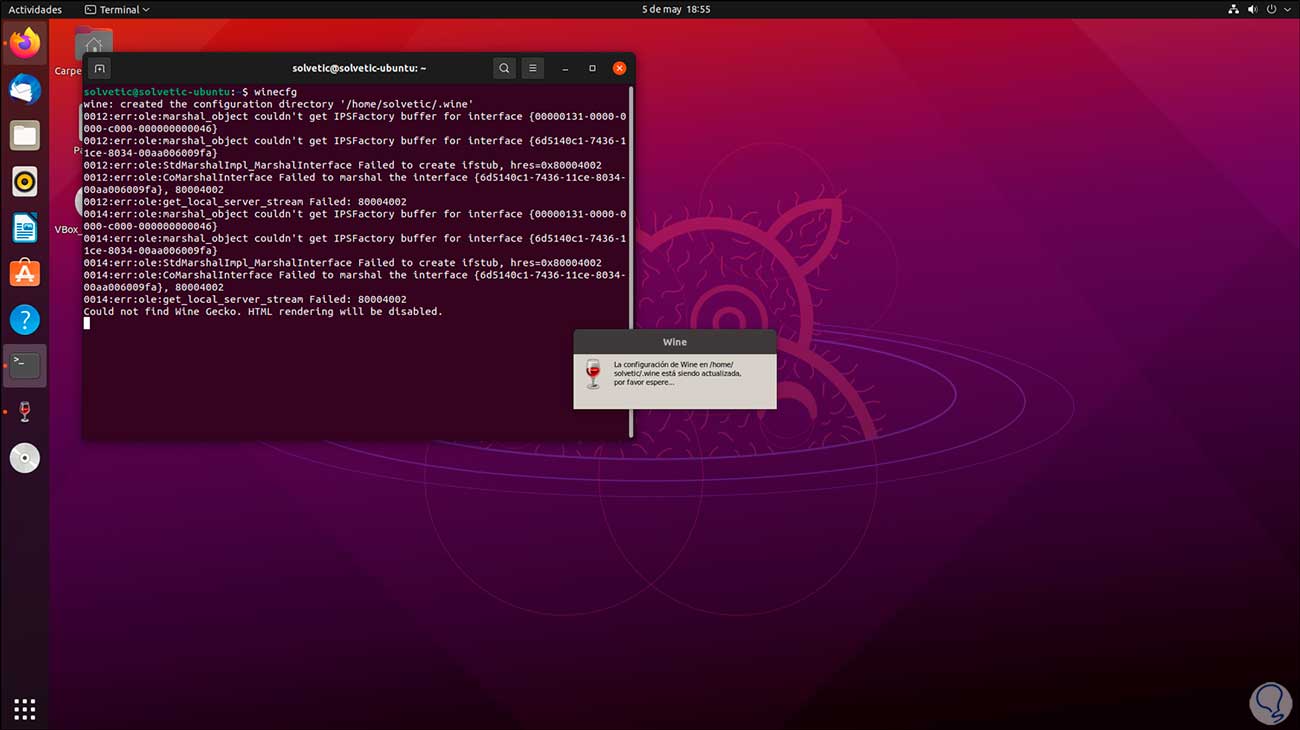Click the Terminal icon in dock
The image size is (1300, 730).
[x=25, y=365]
